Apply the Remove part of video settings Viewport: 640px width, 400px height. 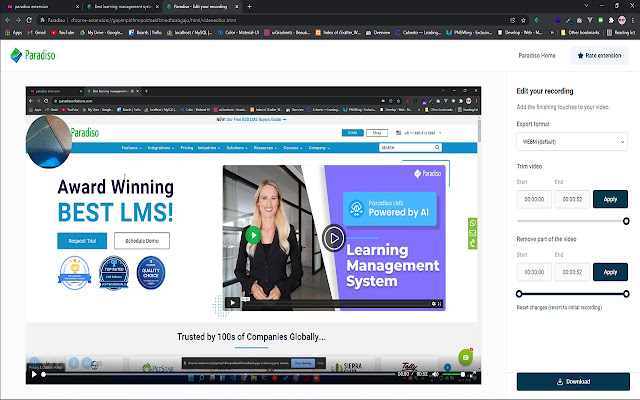tap(610, 272)
